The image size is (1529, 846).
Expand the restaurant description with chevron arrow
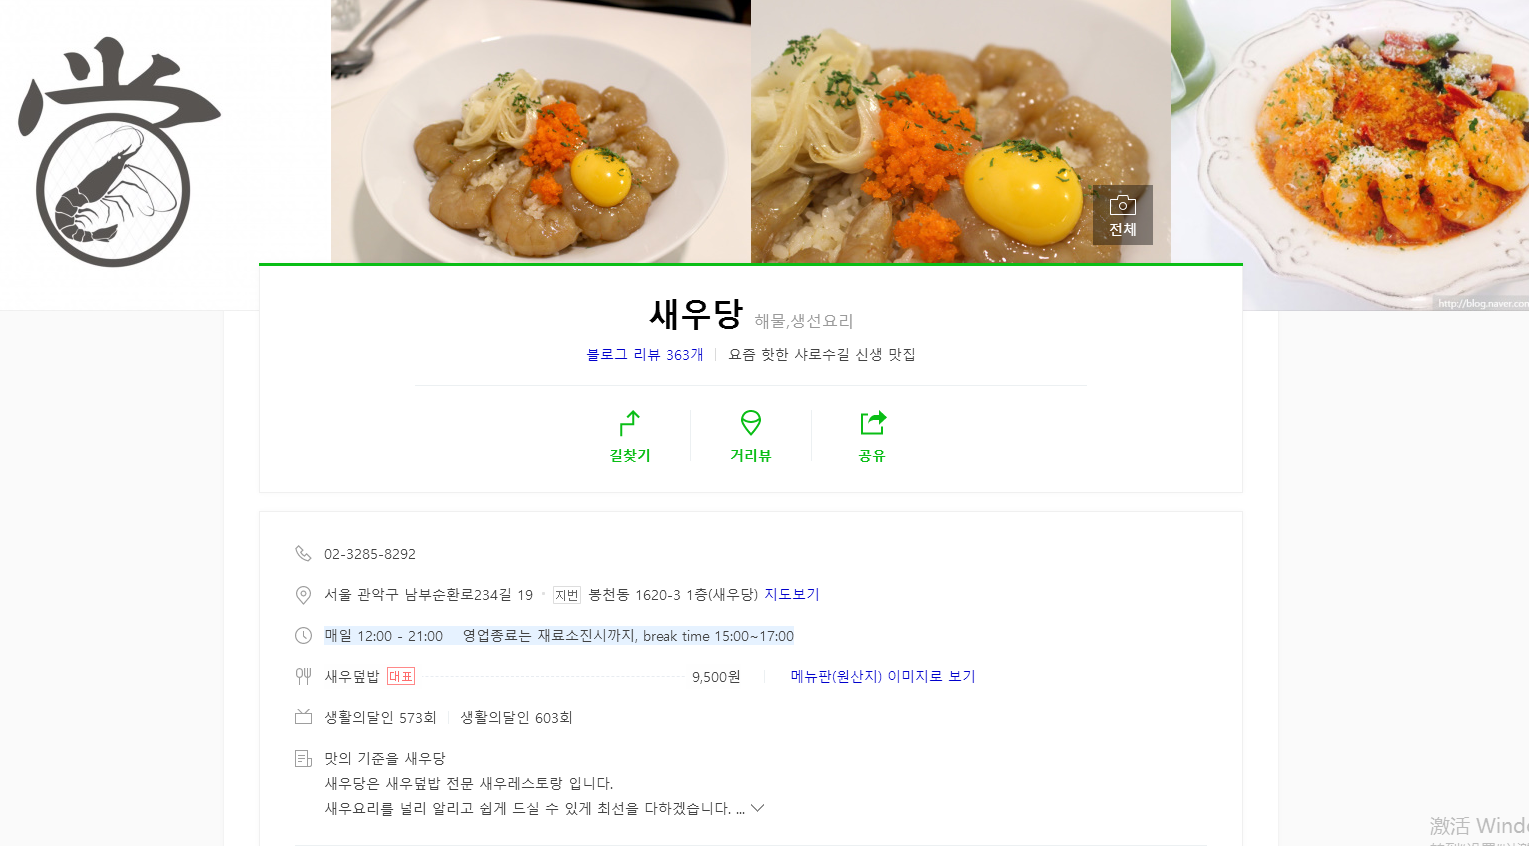757,808
